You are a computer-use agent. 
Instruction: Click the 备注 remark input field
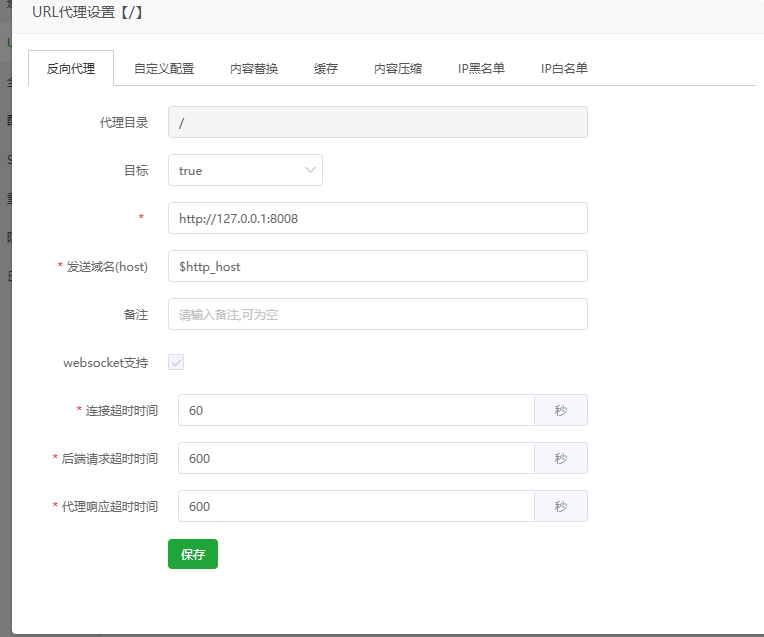click(x=377, y=314)
